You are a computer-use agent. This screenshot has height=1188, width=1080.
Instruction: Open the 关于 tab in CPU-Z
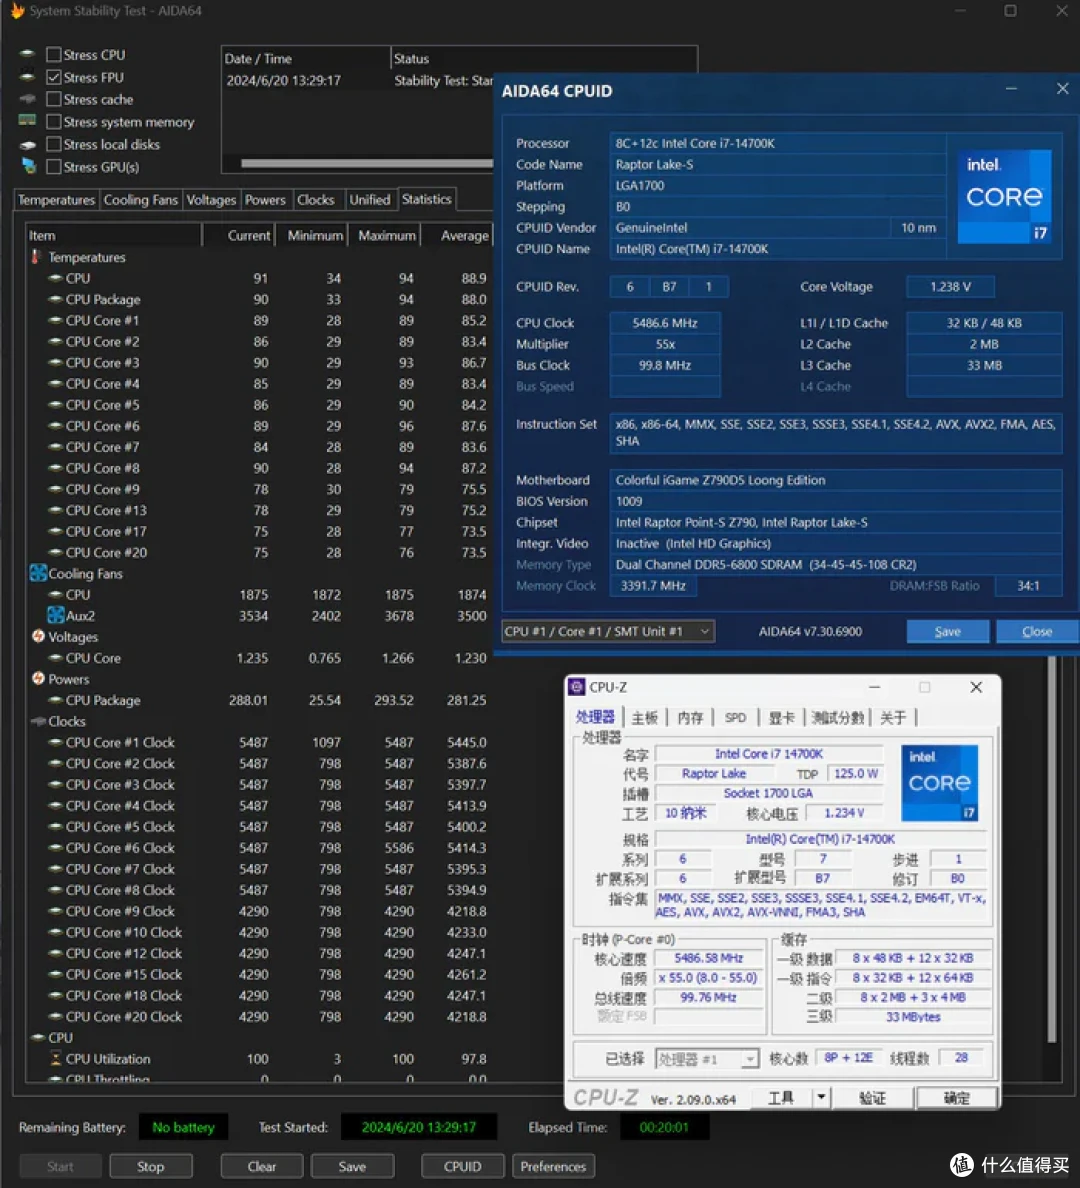894,717
